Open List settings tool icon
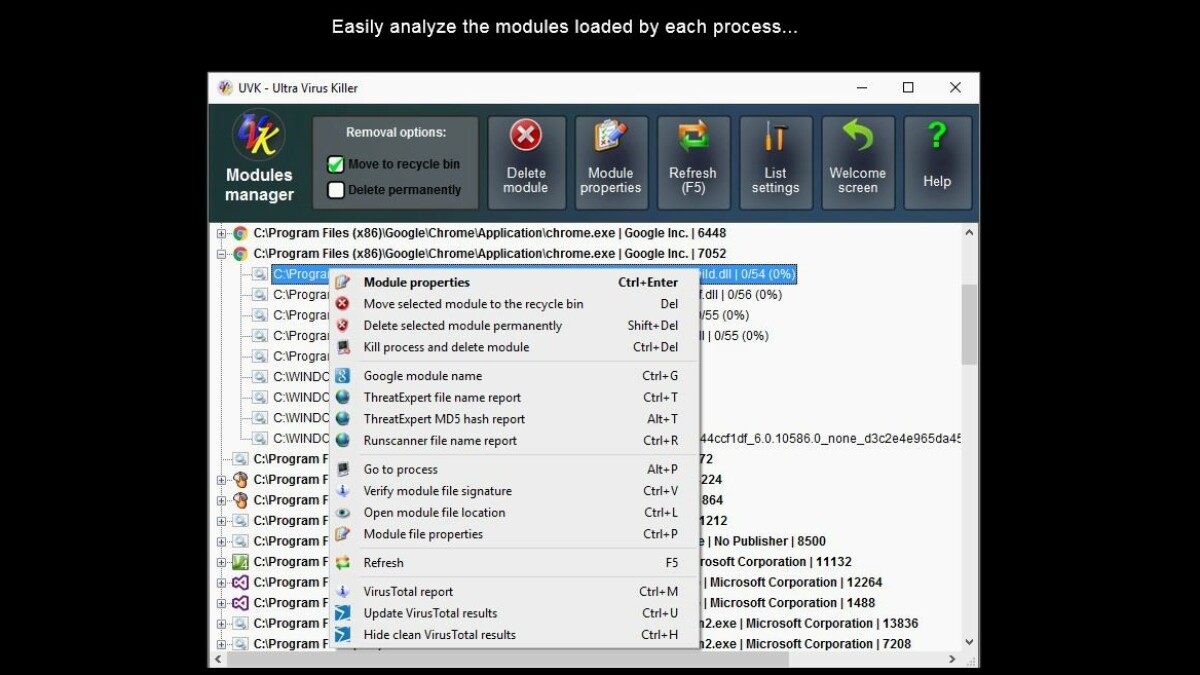The image size is (1200, 675). 775,162
